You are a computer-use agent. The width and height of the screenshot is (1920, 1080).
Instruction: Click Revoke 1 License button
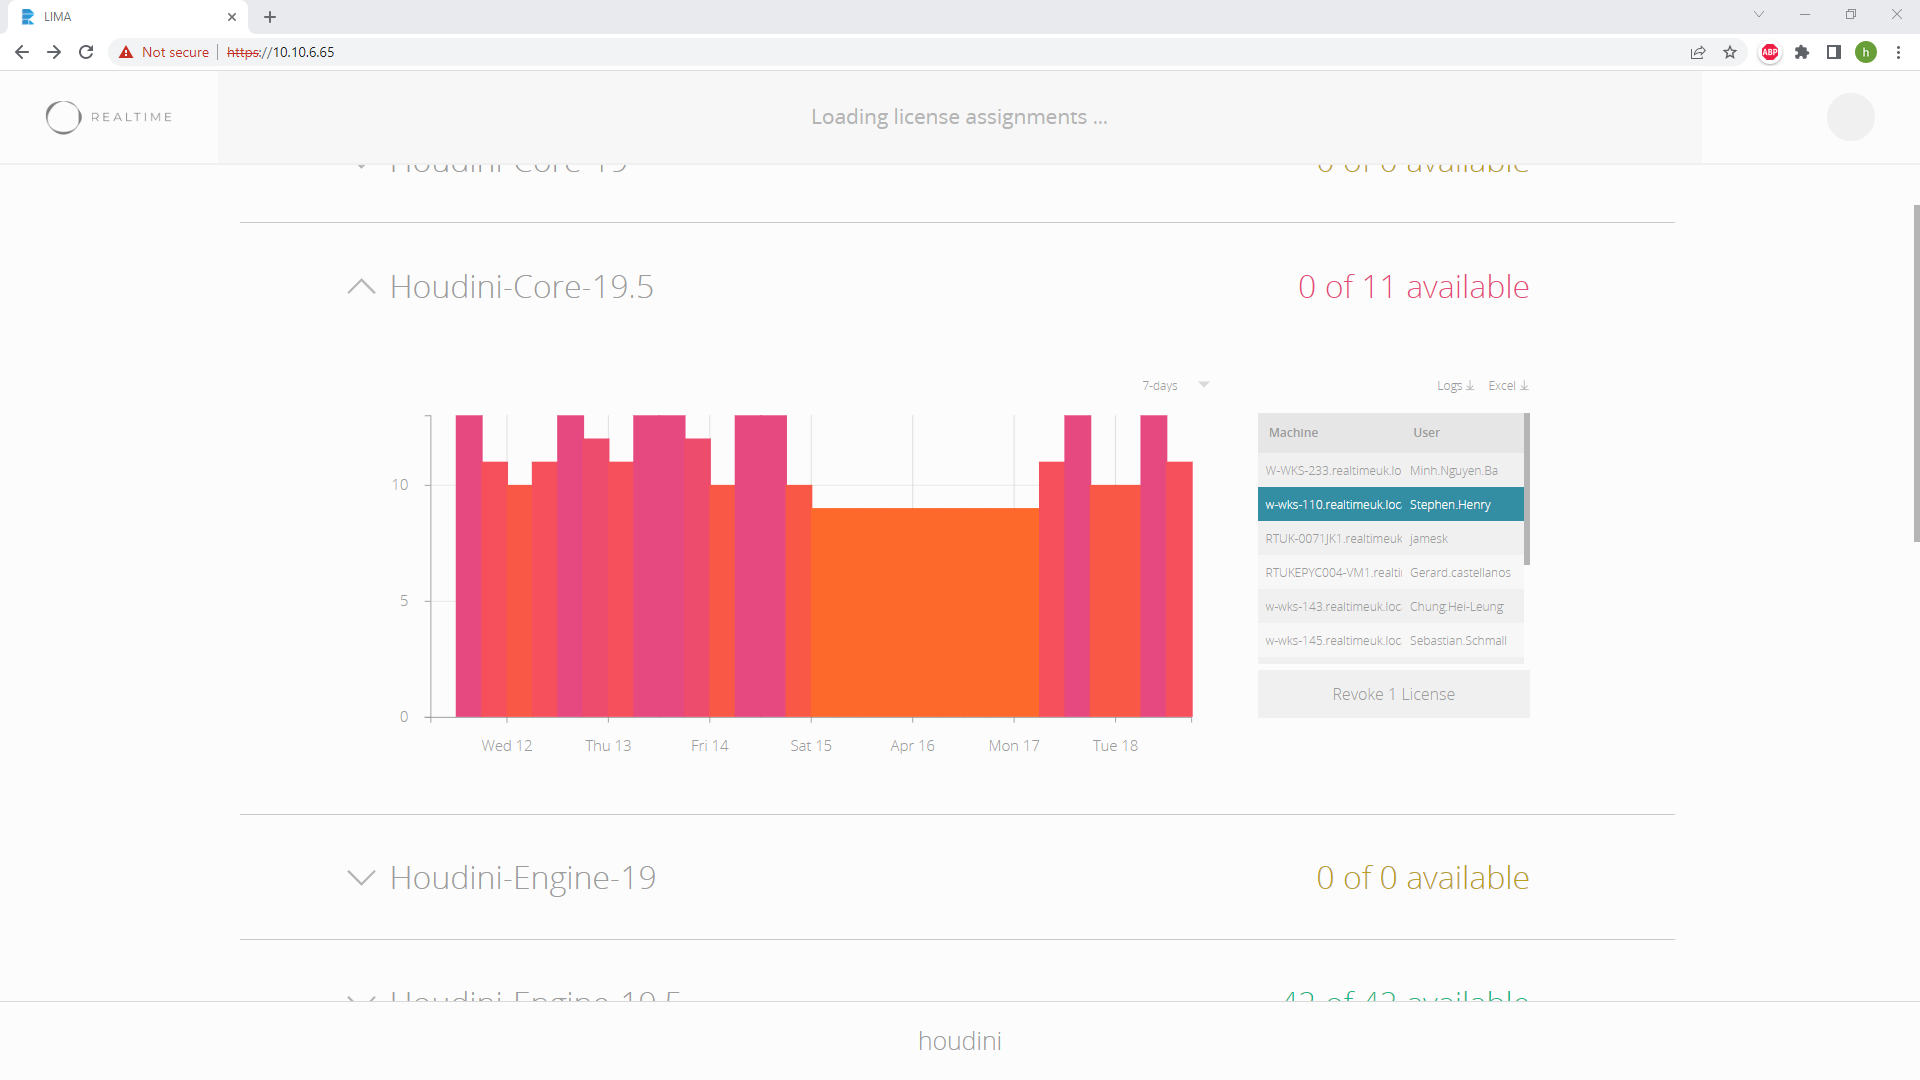(x=1393, y=694)
